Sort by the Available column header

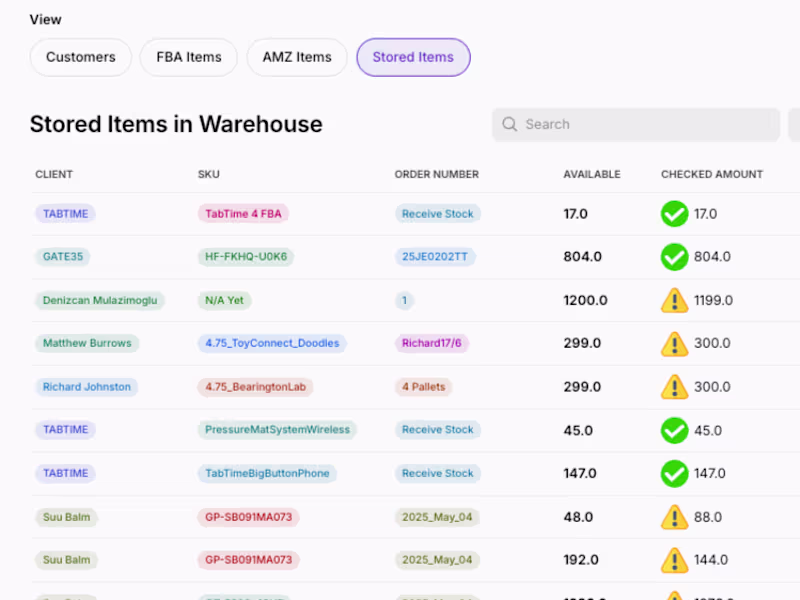pos(592,174)
